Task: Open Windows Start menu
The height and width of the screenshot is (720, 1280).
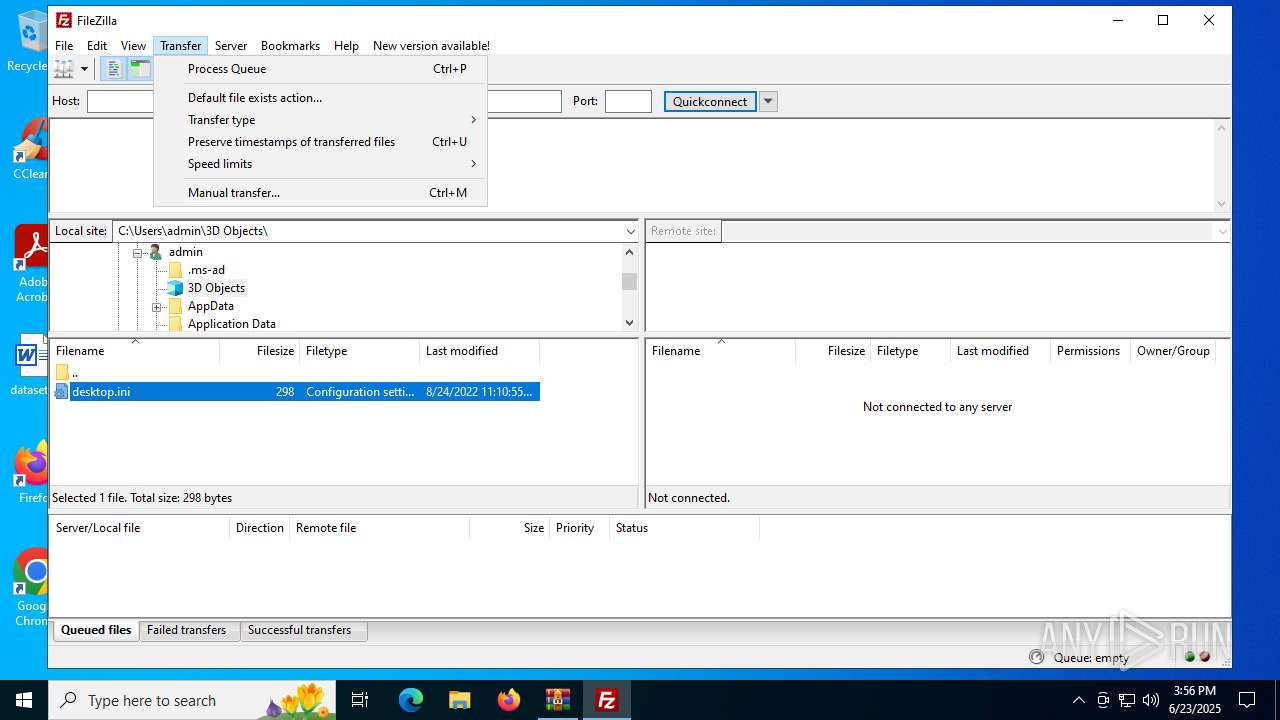Action: tap(24, 700)
